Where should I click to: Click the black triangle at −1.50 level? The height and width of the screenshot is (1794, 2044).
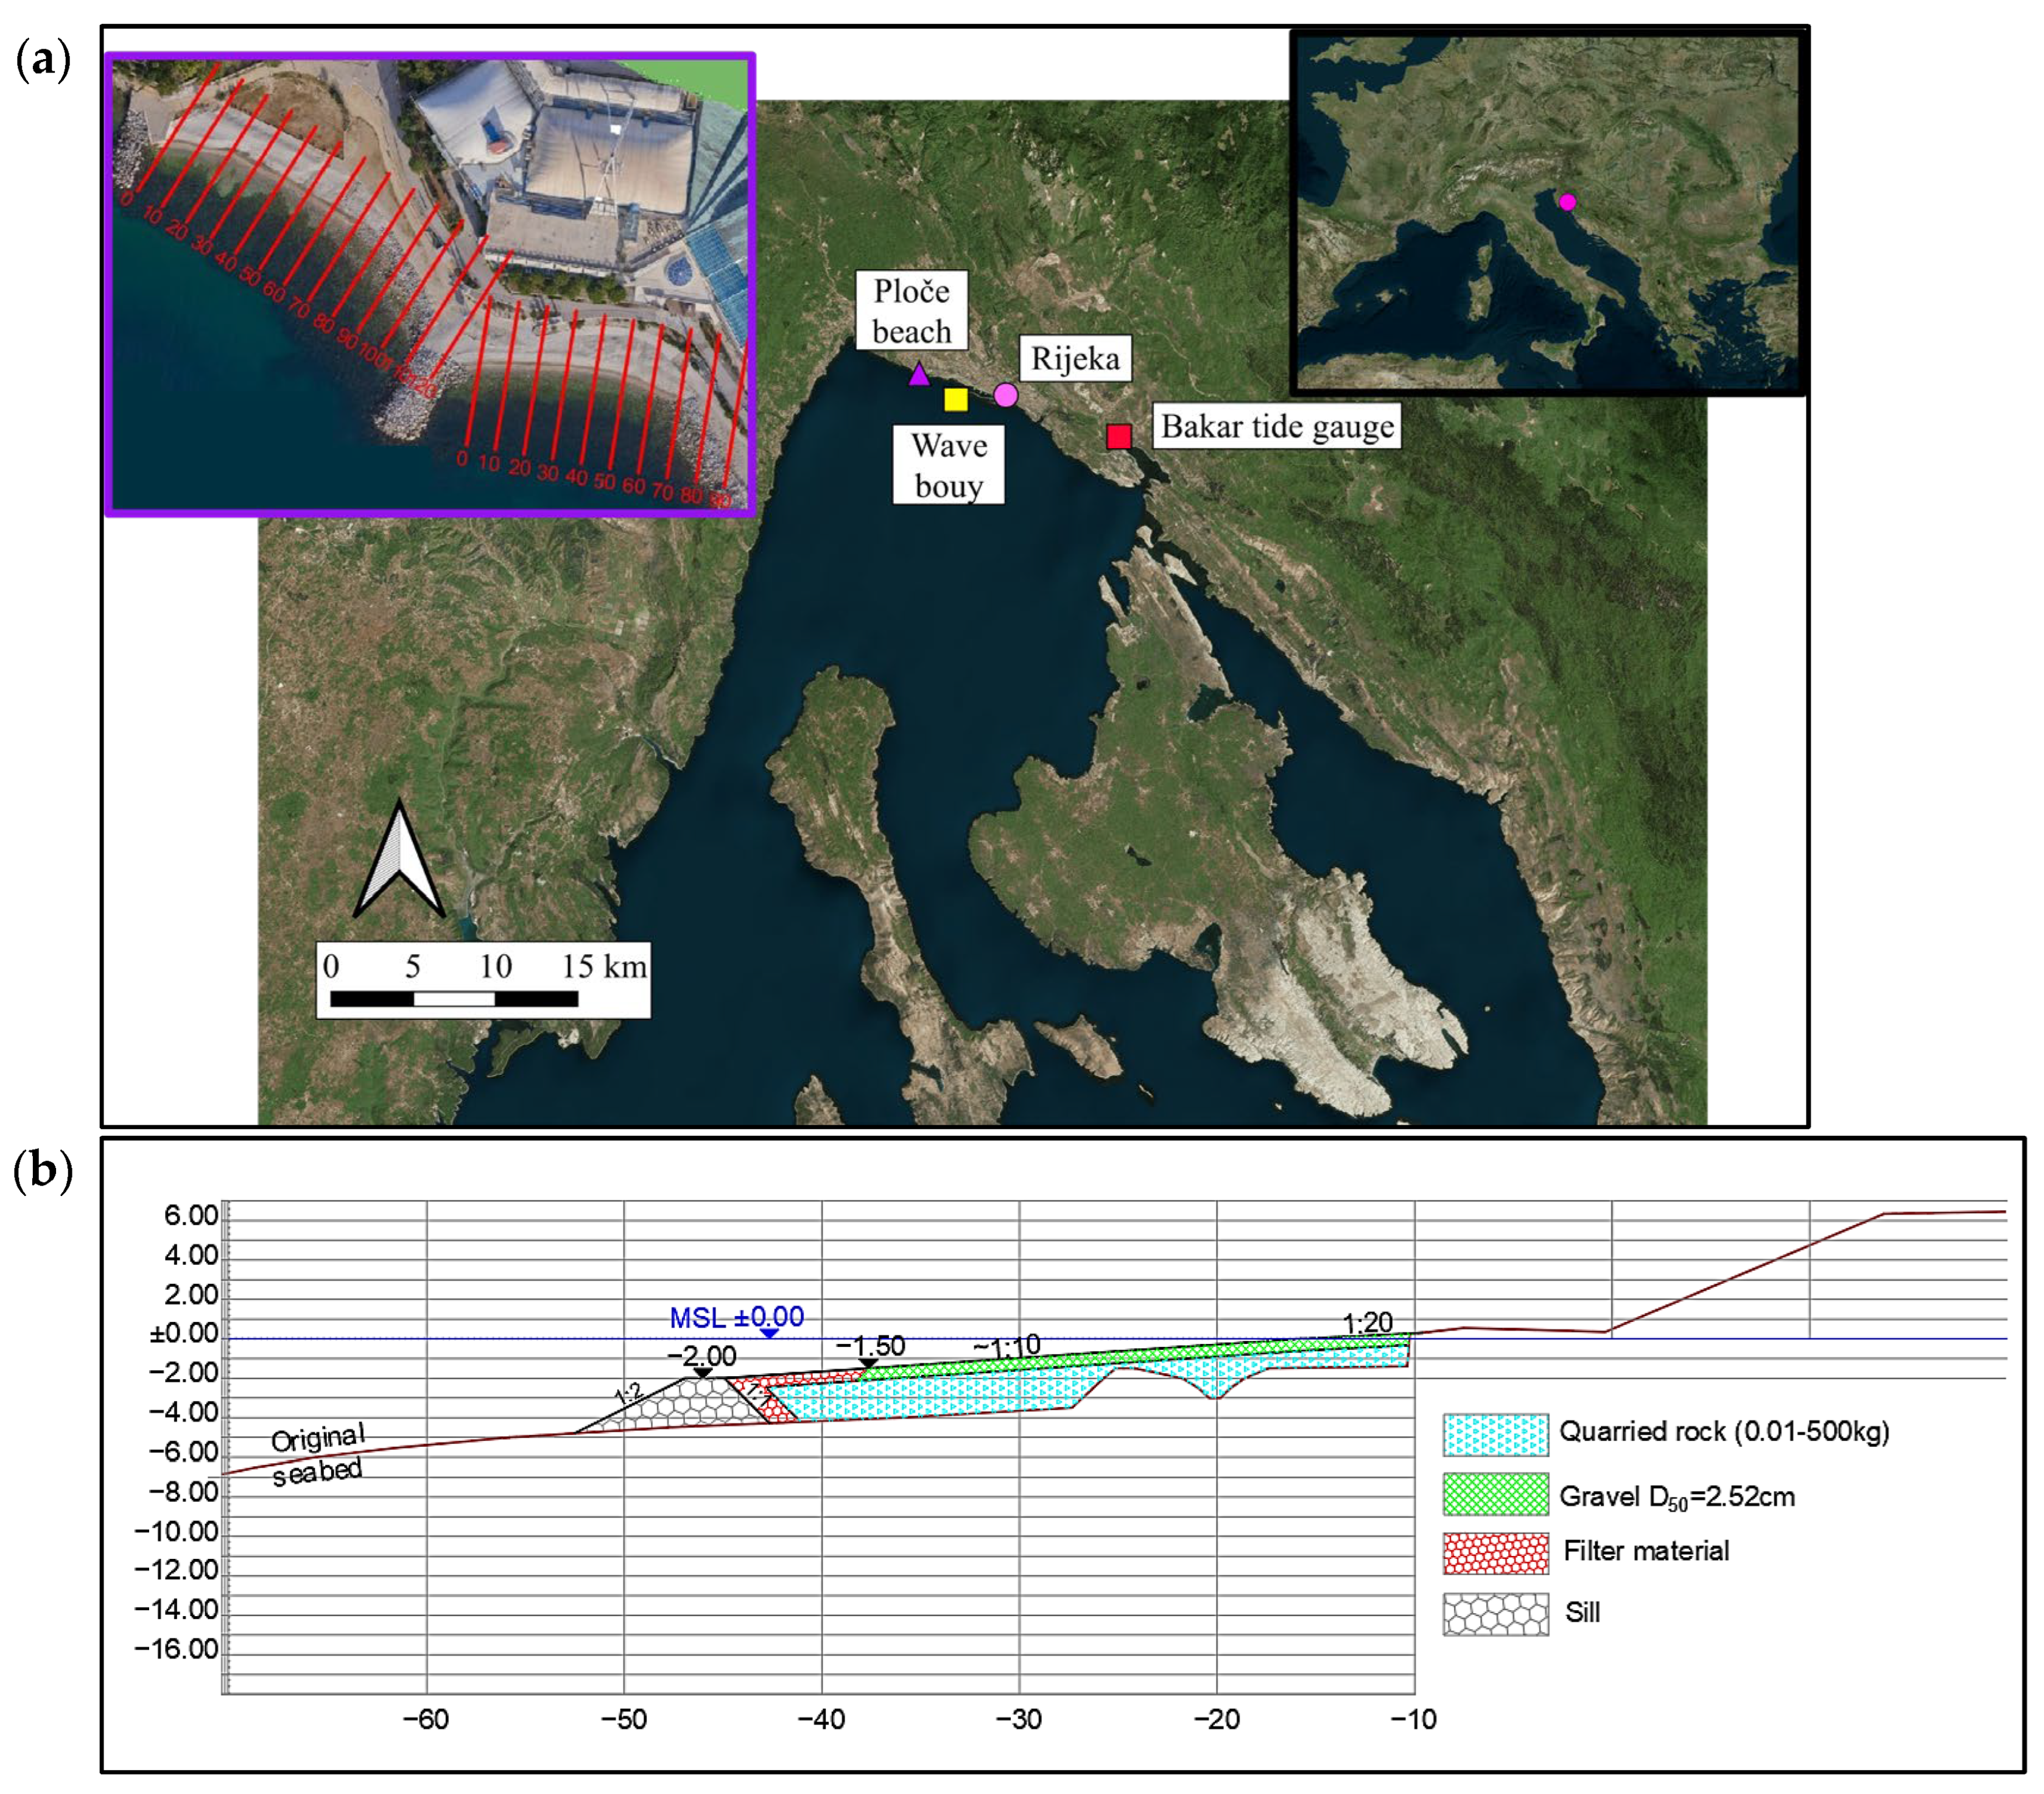coord(869,1364)
